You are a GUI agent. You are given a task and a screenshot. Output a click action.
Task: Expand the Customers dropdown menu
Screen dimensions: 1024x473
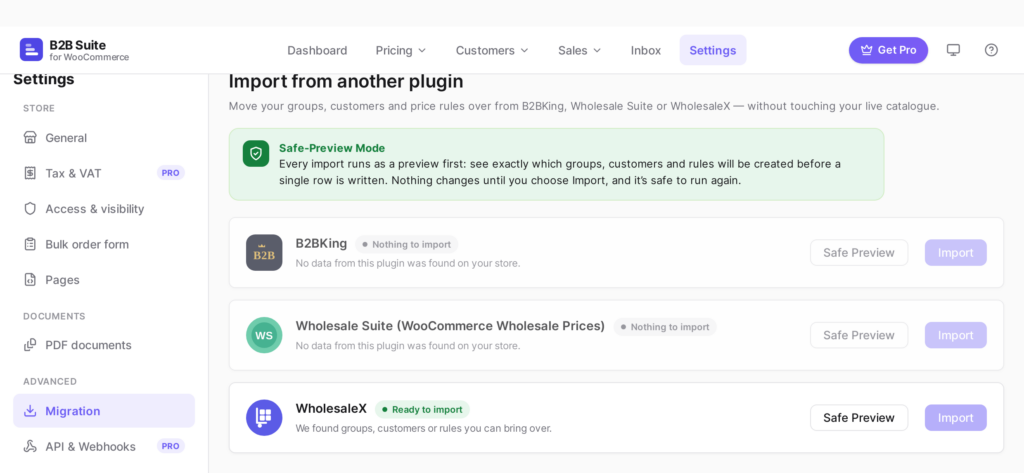pyautogui.click(x=492, y=50)
